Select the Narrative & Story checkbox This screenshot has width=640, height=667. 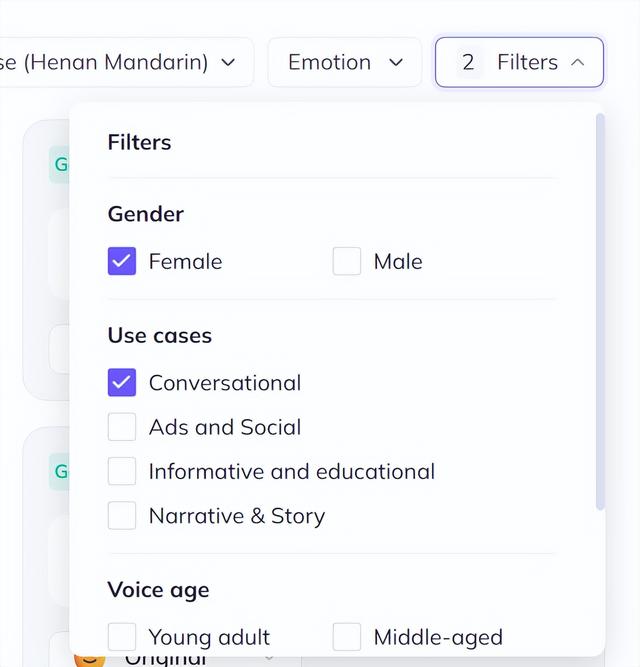(x=122, y=516)
